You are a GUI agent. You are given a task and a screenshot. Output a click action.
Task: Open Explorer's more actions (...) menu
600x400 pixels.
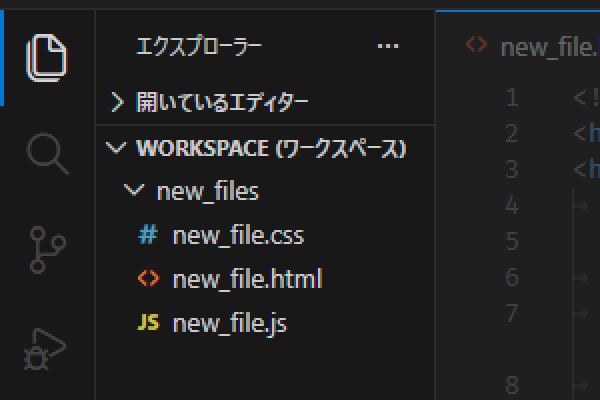click(x=387, y=46)
